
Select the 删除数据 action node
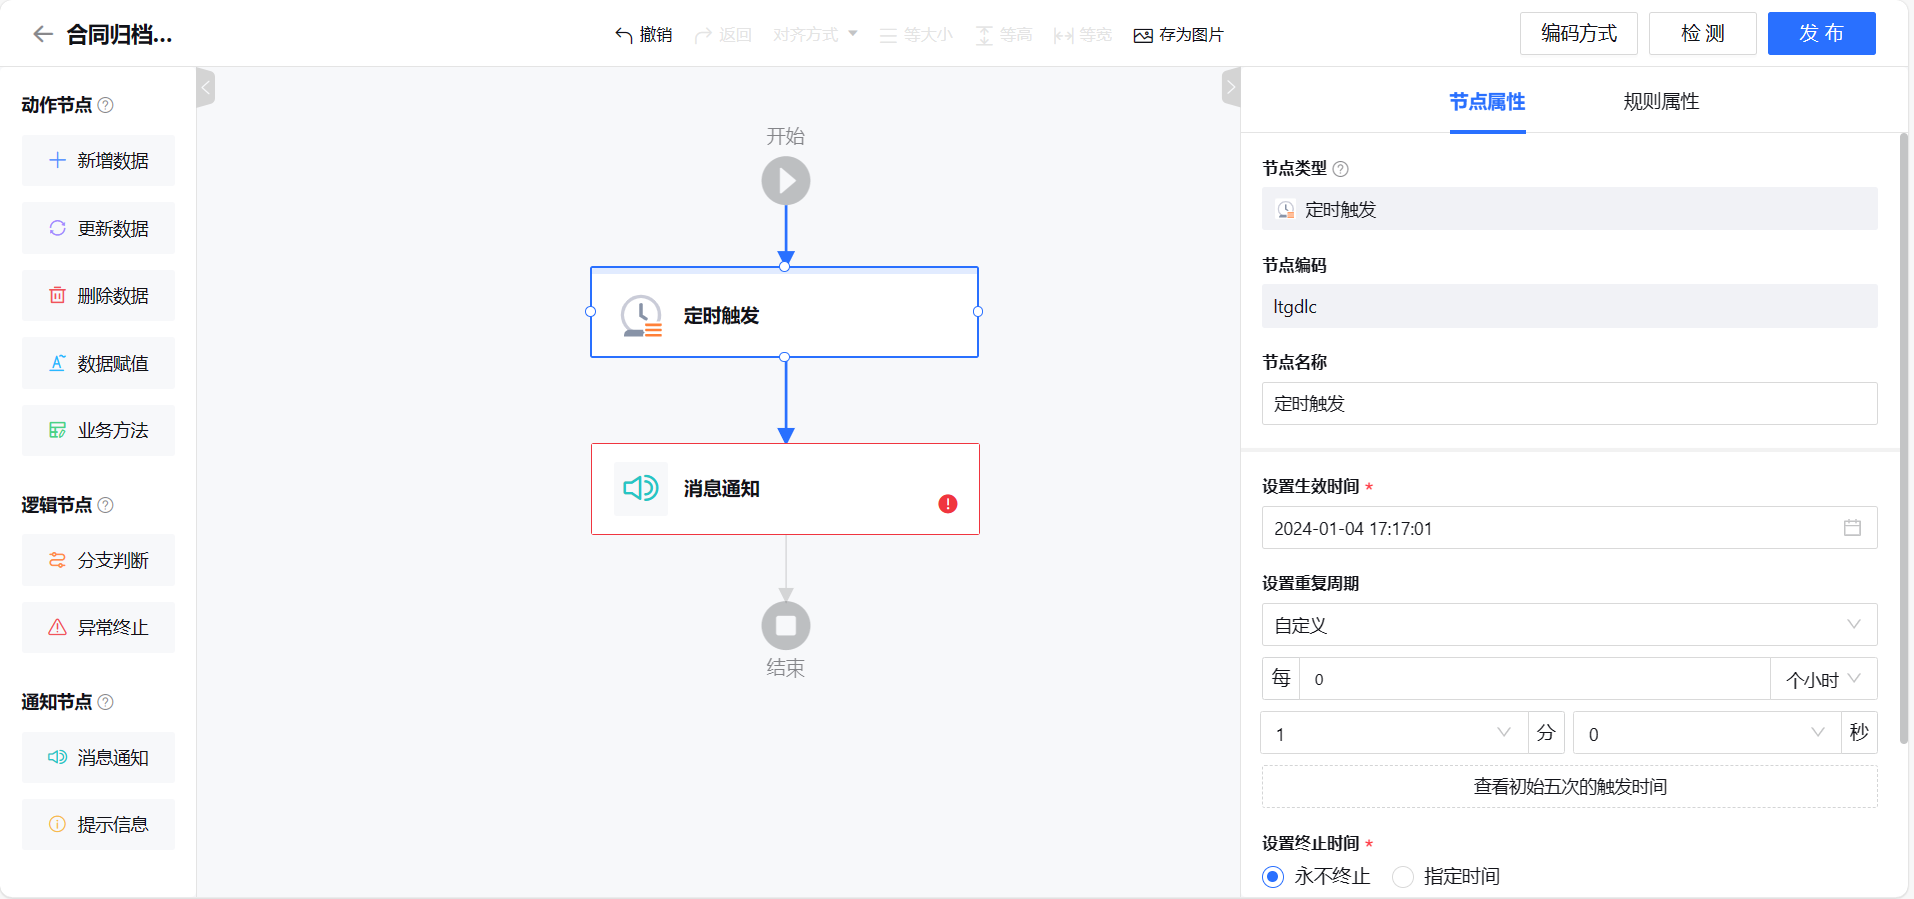click(x=98, y=295)
